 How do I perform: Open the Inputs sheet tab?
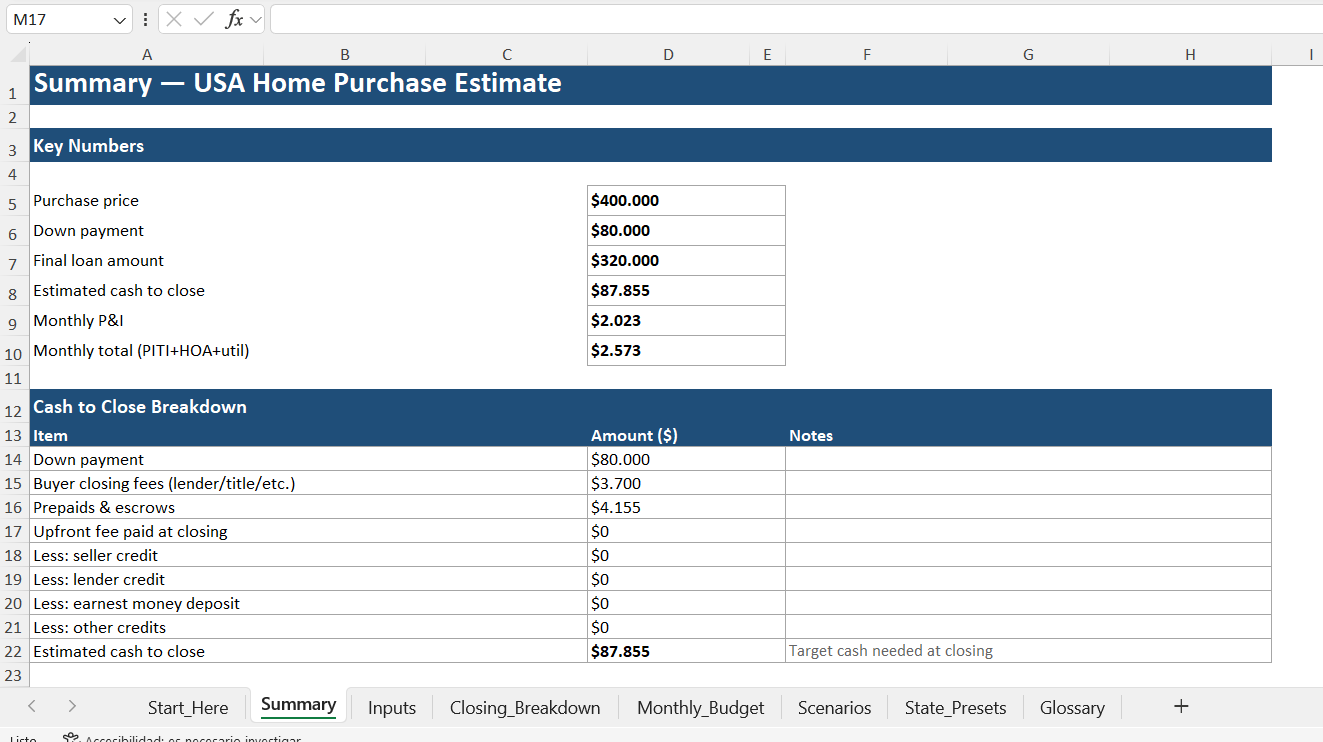pos(392,708)
